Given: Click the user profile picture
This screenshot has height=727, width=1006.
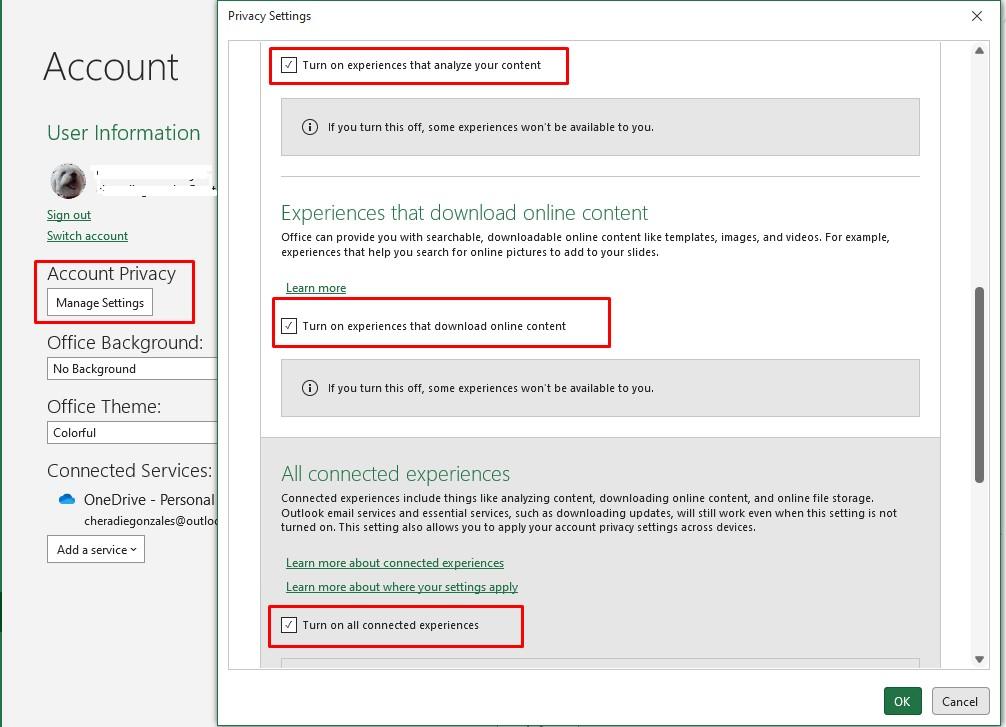Looking at the screenshot, I should 68,181.
